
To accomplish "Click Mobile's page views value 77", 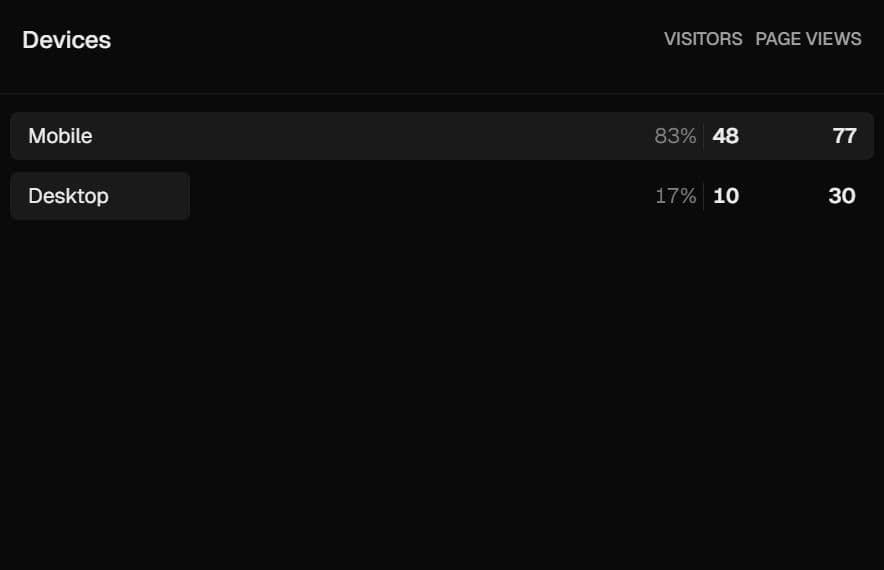I will point(844,136).
